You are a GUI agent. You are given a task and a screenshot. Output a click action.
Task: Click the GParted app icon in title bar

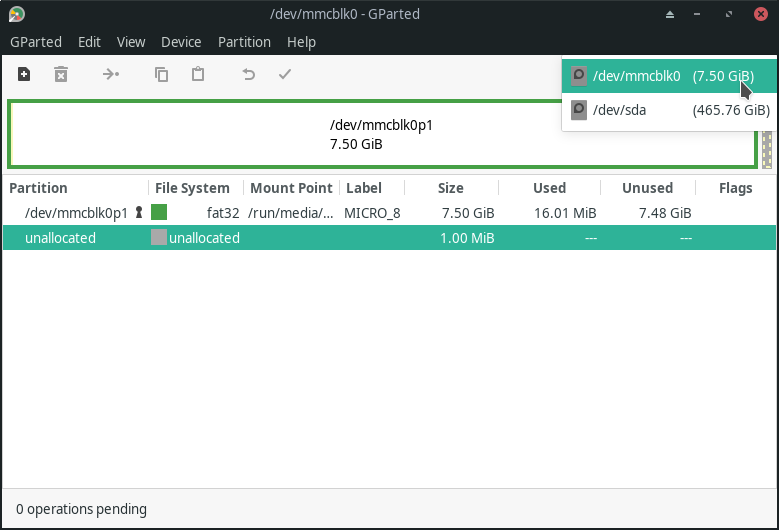pos(16,14)
